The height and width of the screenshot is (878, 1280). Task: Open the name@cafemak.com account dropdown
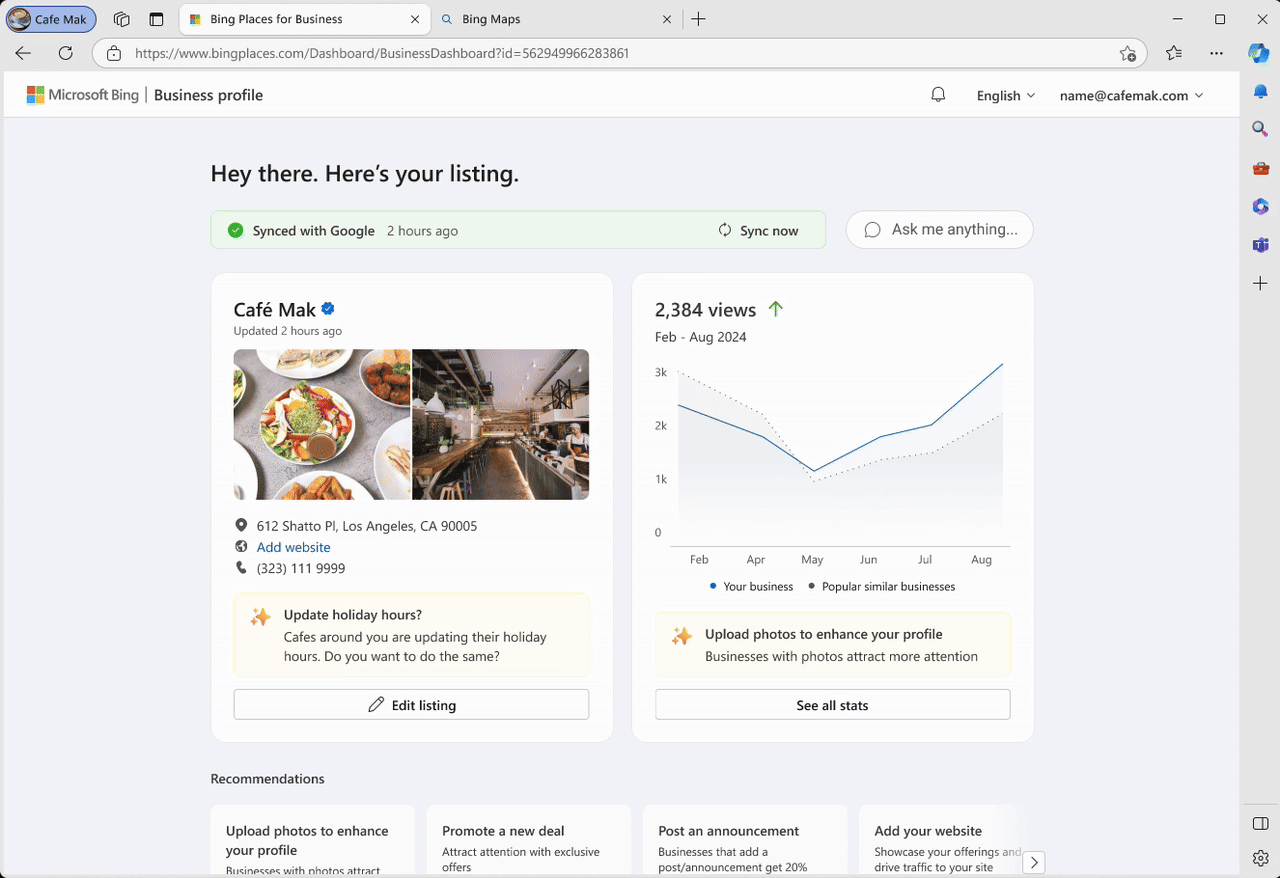pos(1131,96)
